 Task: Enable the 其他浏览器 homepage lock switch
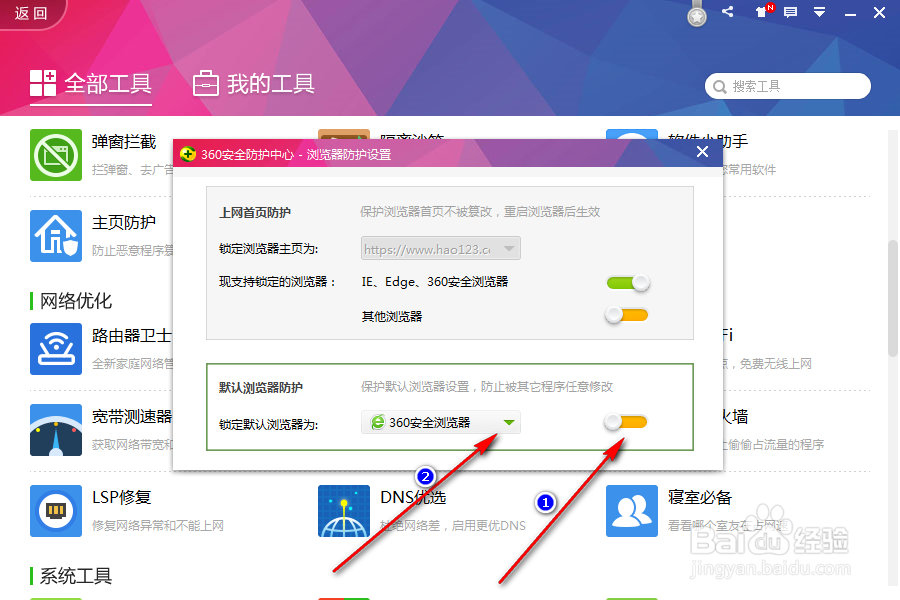pos(626,315)
